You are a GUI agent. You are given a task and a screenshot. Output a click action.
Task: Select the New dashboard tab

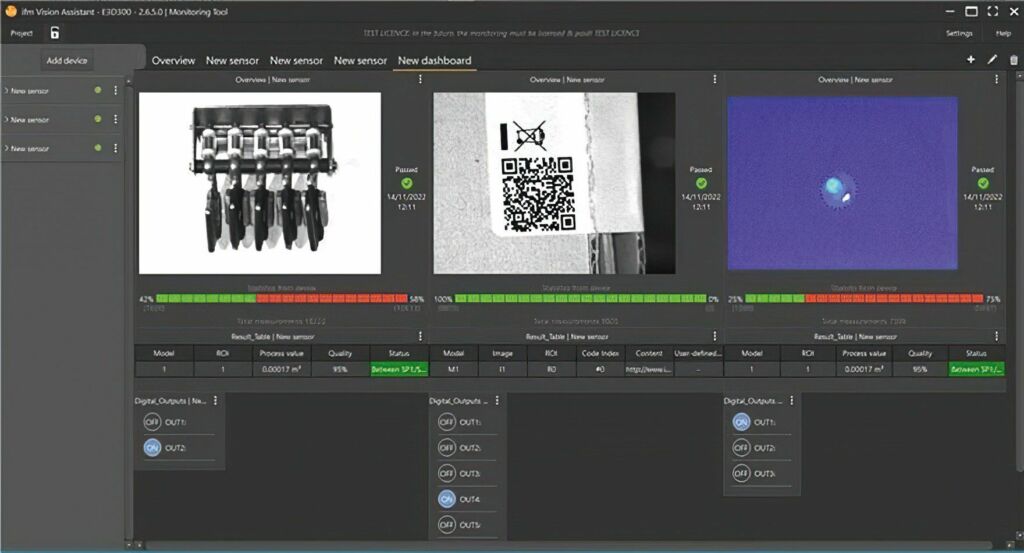(x=434, y=60)
